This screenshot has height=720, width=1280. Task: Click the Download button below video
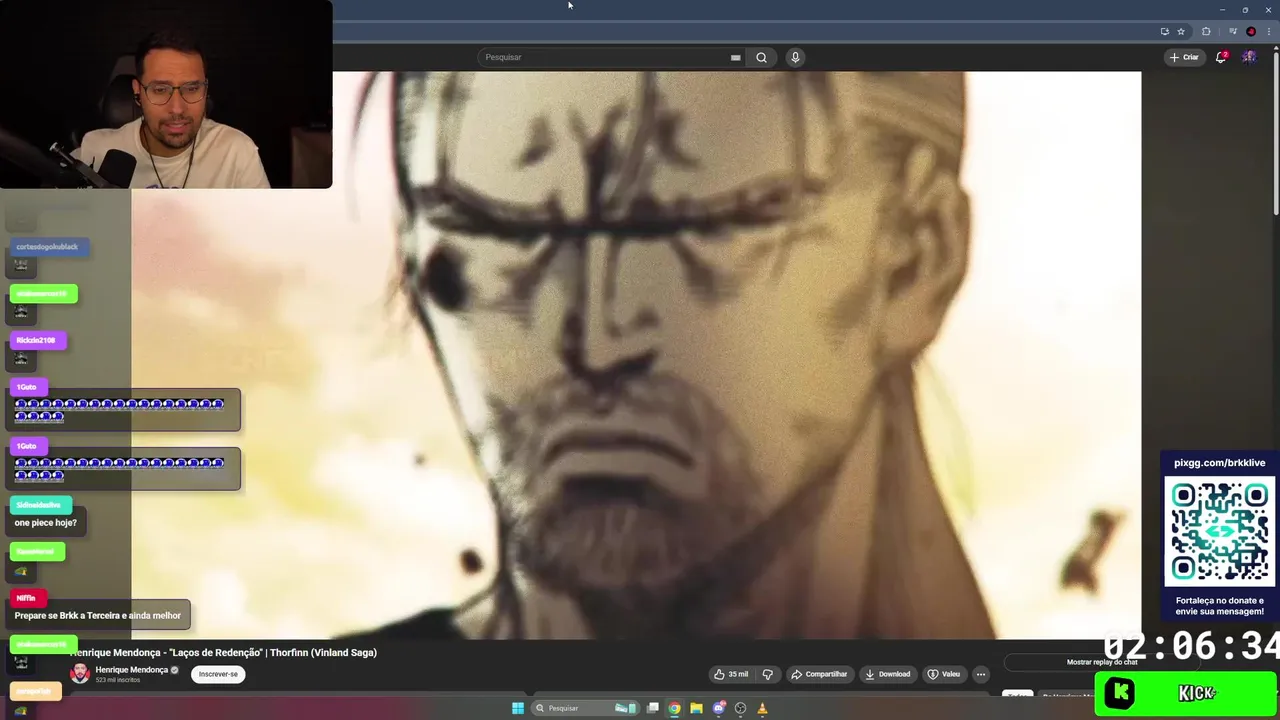[887, 674]
